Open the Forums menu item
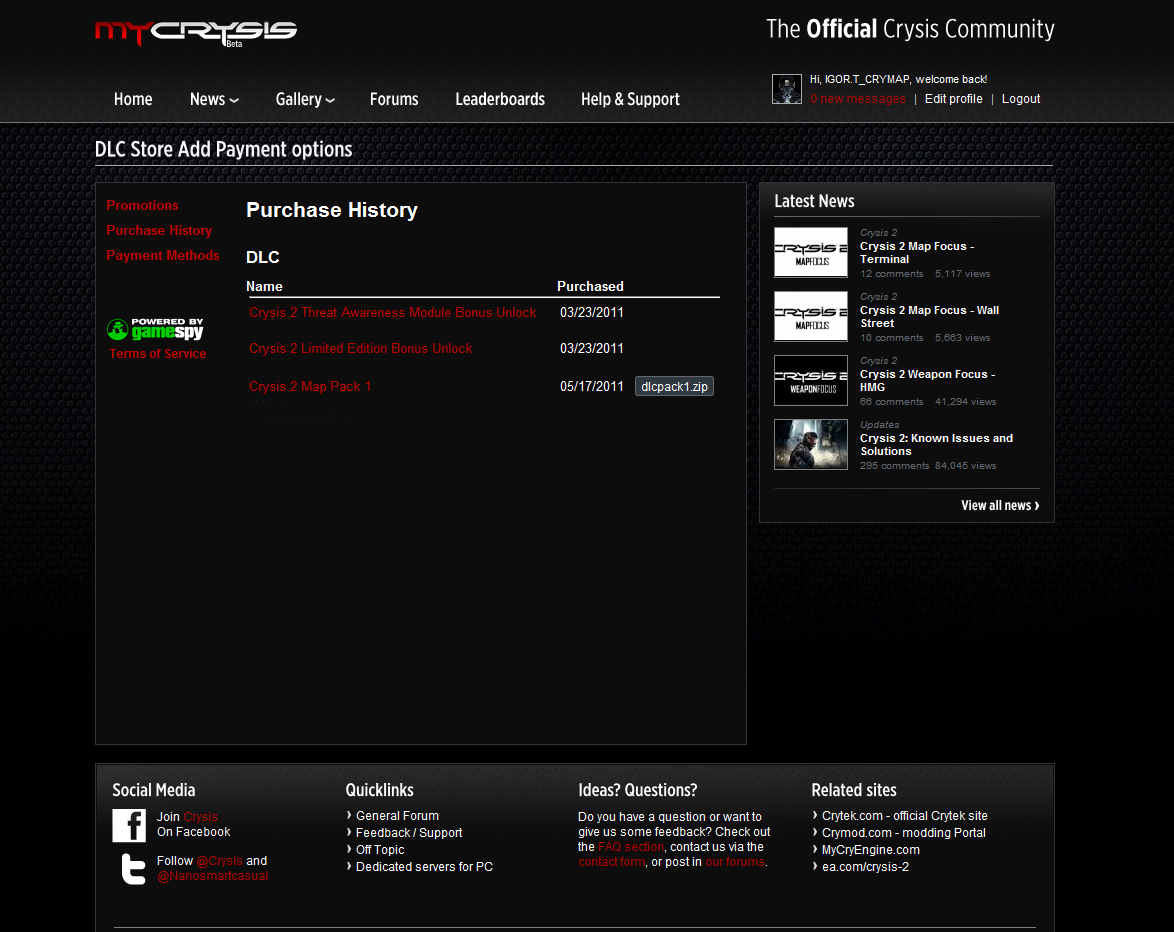 [394, 99]
